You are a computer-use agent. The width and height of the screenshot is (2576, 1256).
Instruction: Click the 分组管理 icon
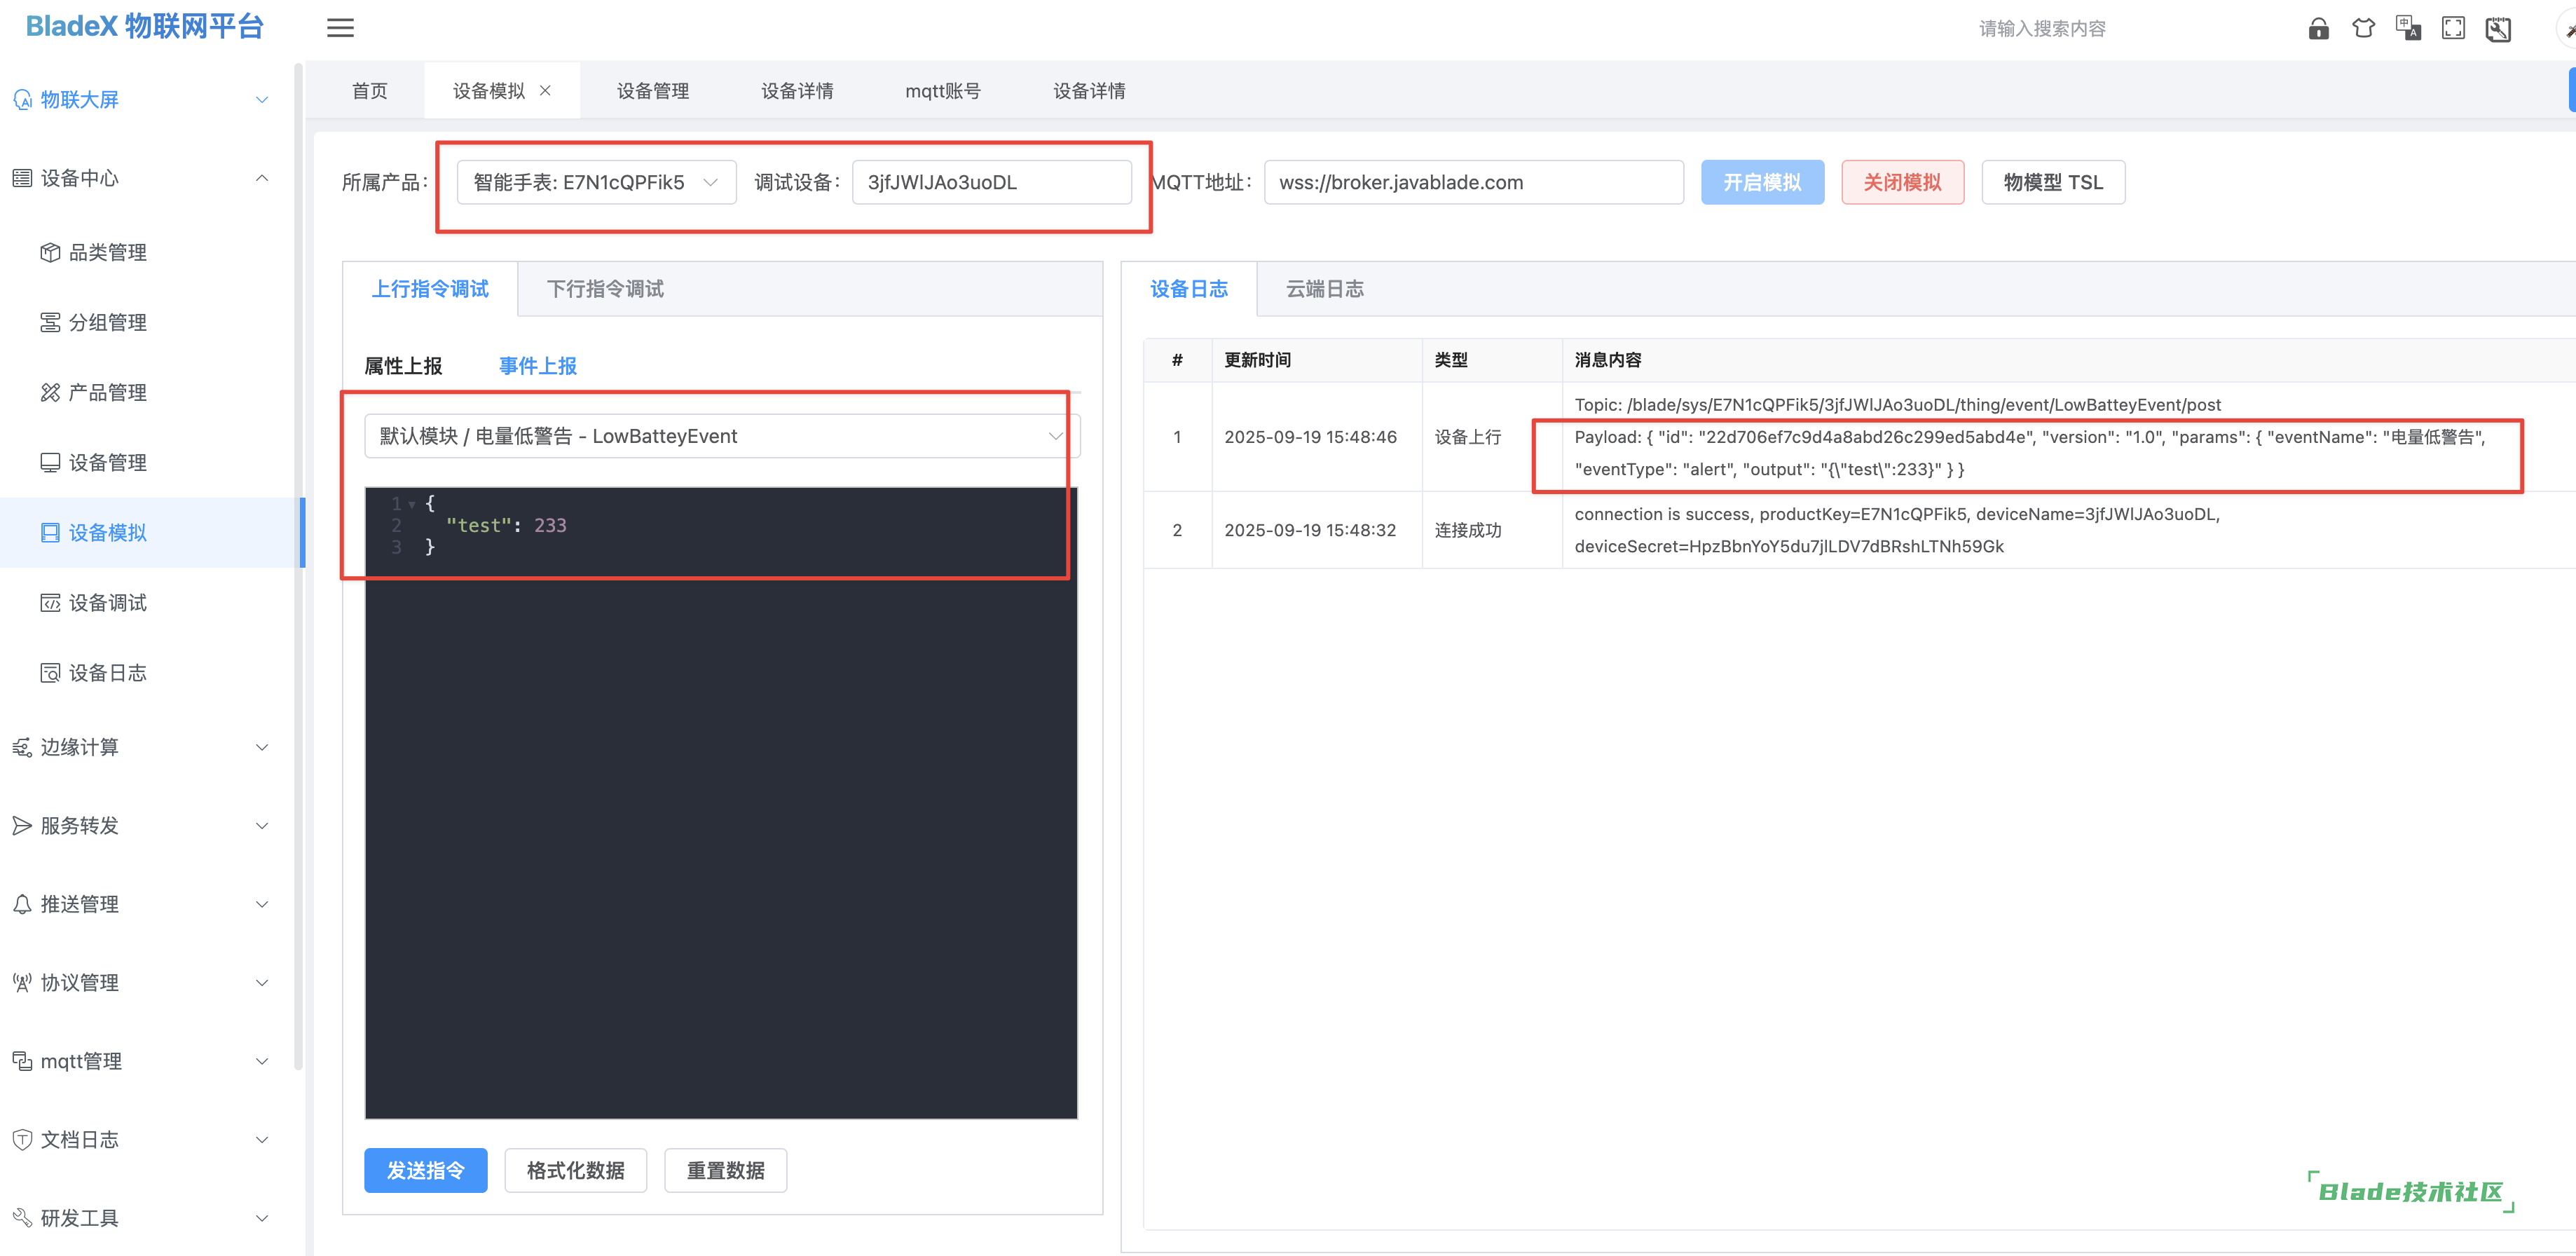[50, 322]
